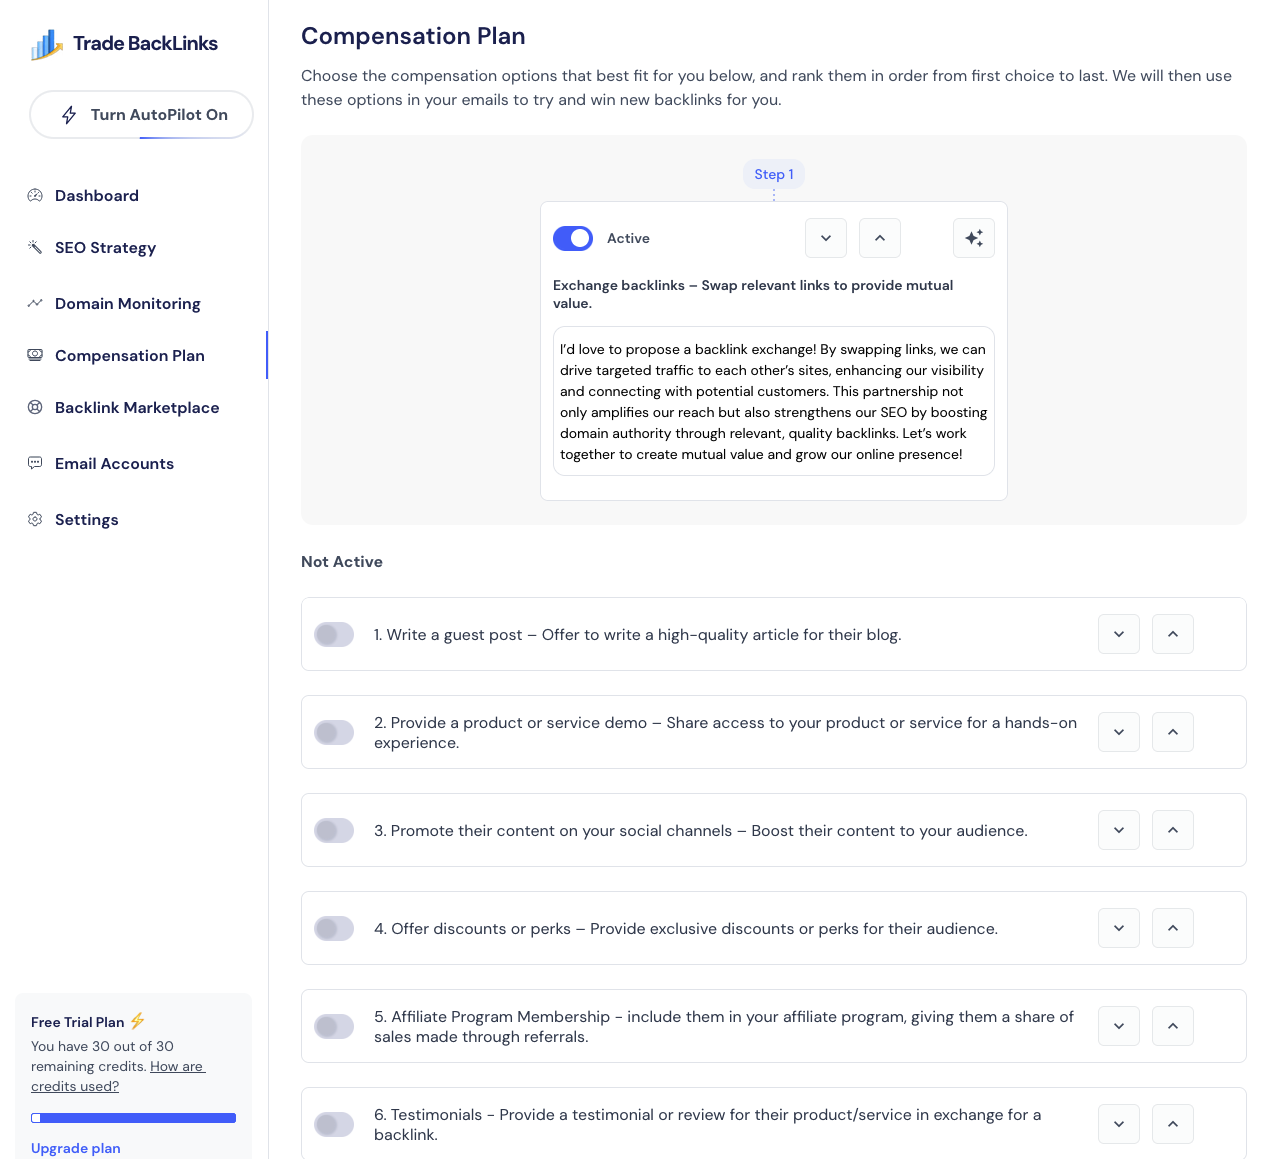Move Promote their content option down
This screenshot has width=1269, height=1159.
[1119, 830]
